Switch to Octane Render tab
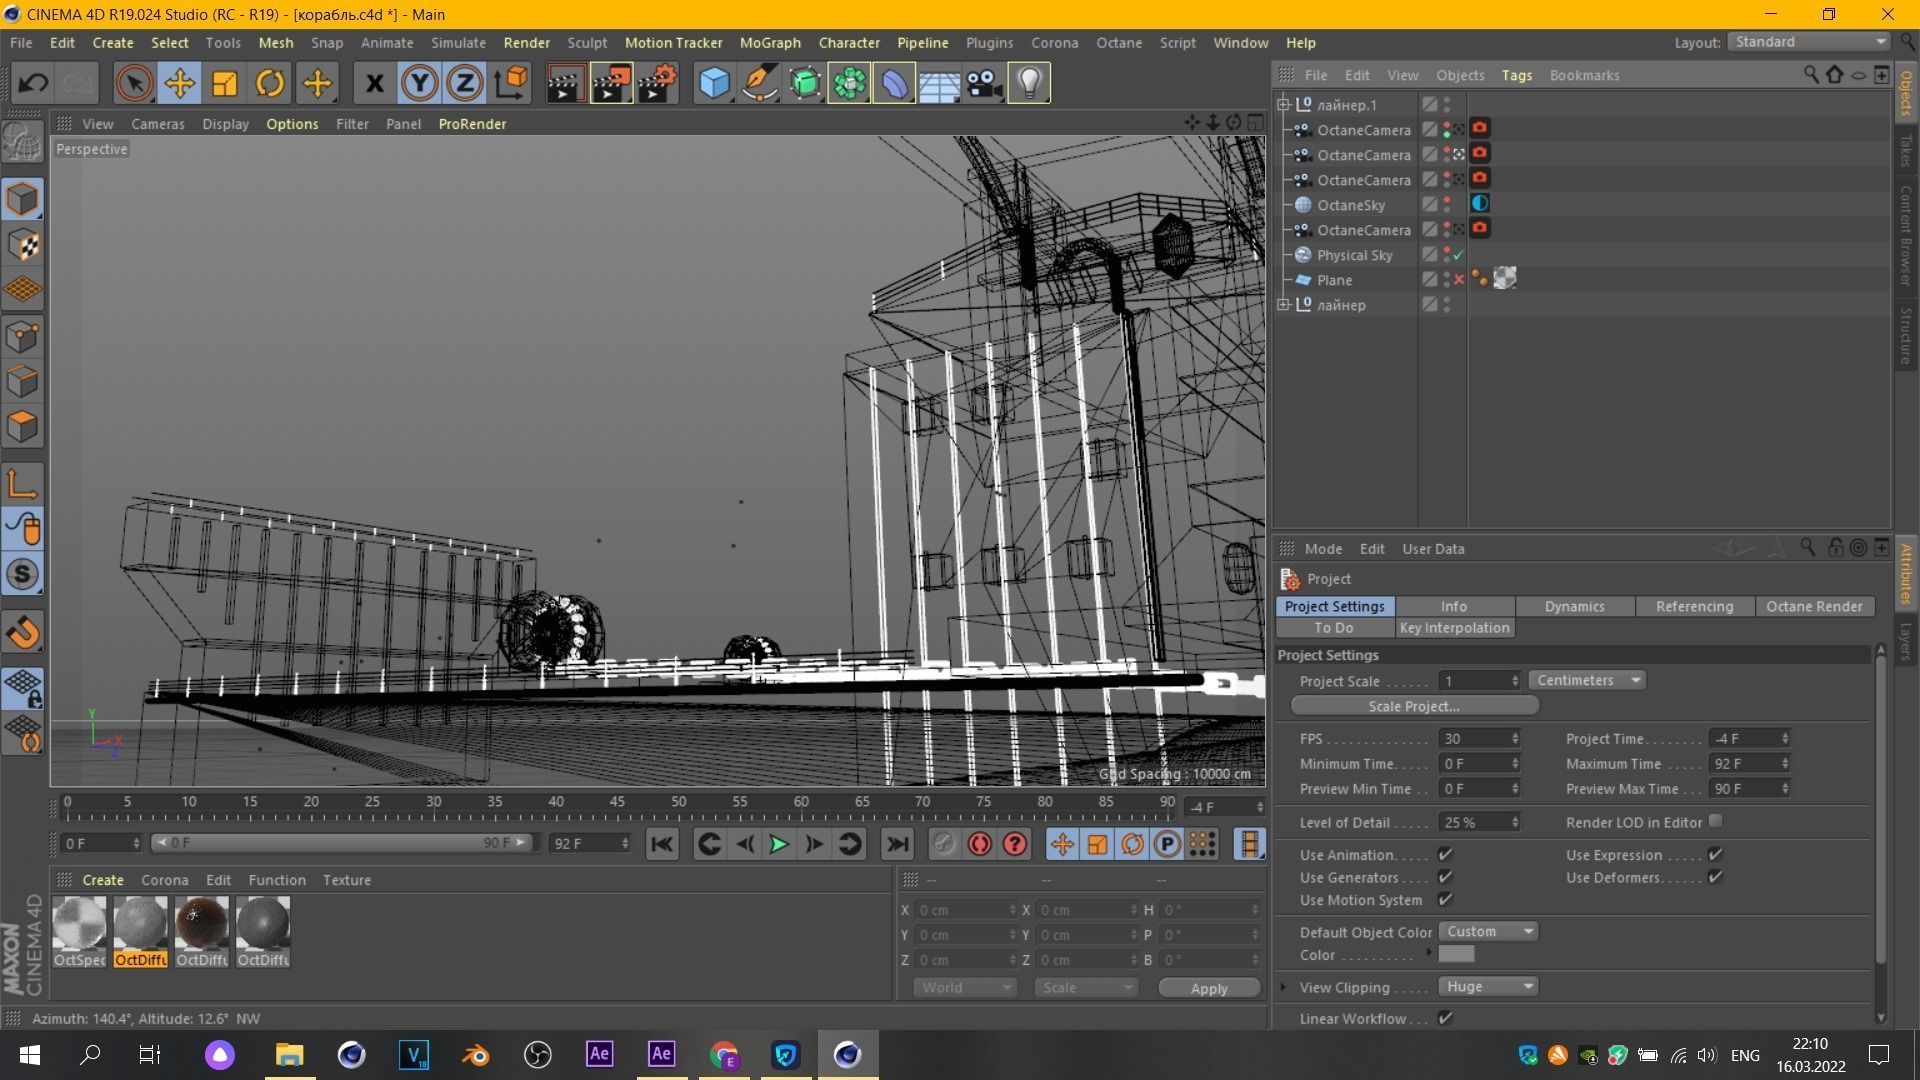Viewport: 1920px width, 1080px height. pyautogui.click(x=1814, y=606)
